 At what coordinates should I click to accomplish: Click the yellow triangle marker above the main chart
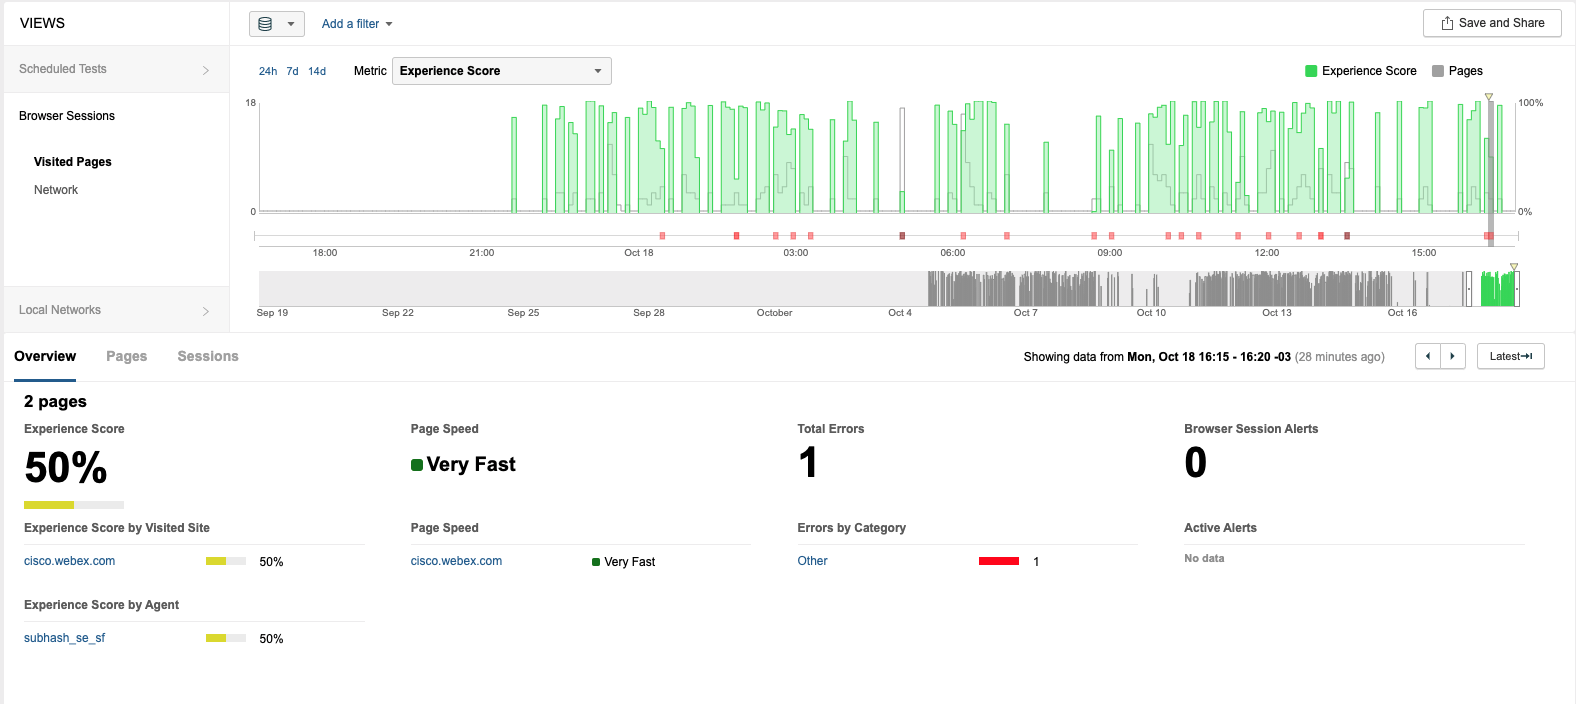tap(1489, 97)
